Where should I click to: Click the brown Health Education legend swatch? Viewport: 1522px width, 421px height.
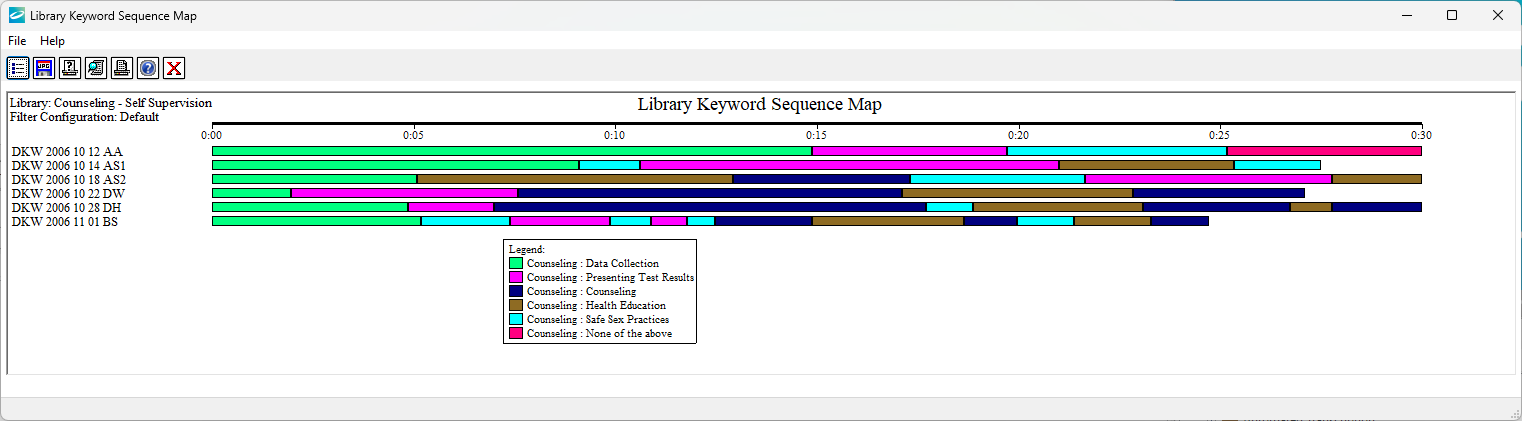(516, 306)
